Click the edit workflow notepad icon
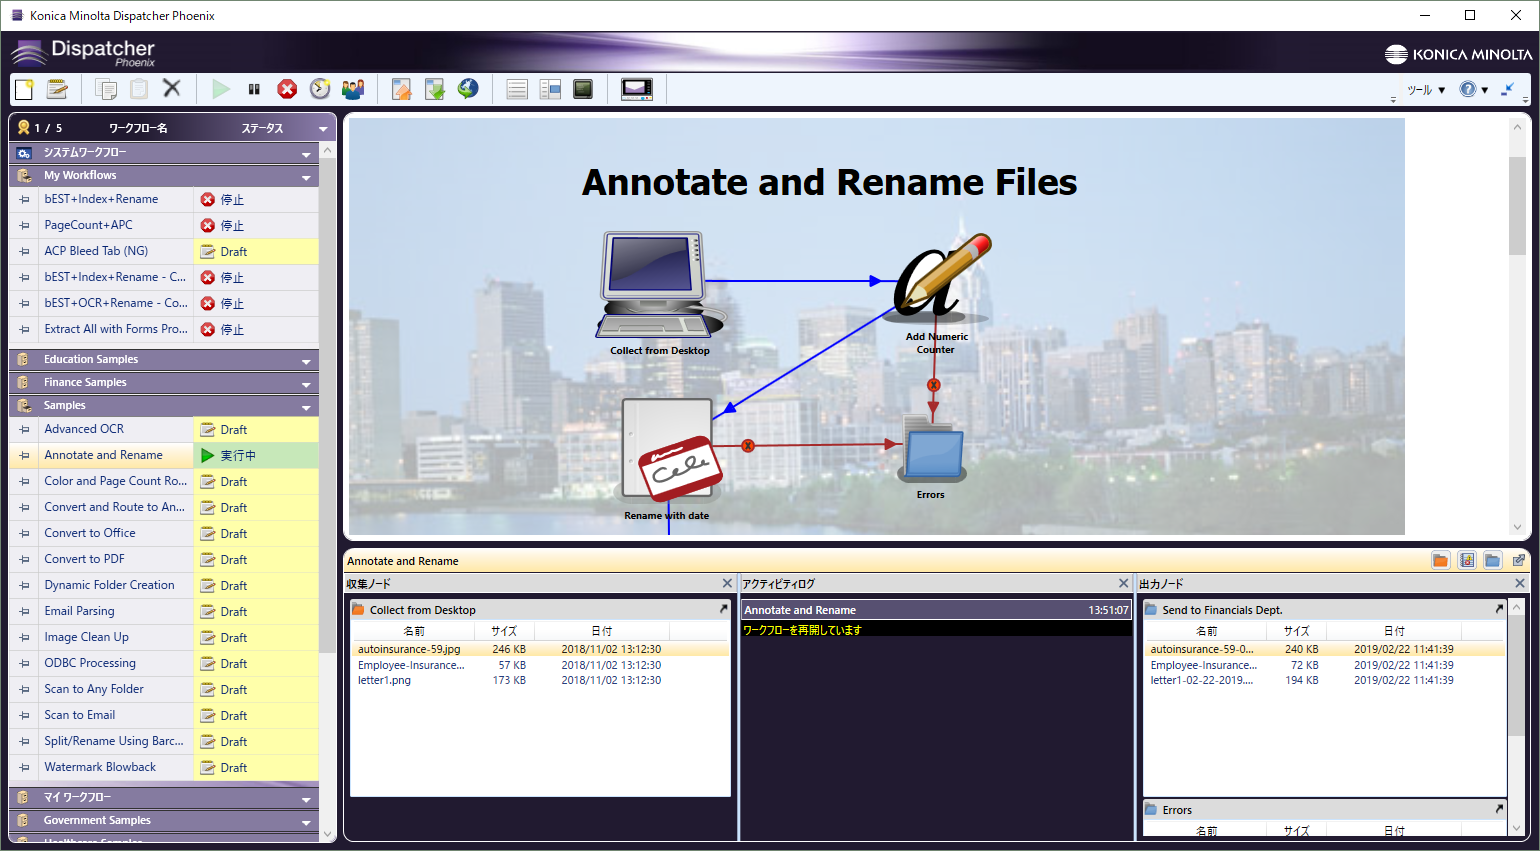This screenshot has width=1540, height=851. [58, 89]
